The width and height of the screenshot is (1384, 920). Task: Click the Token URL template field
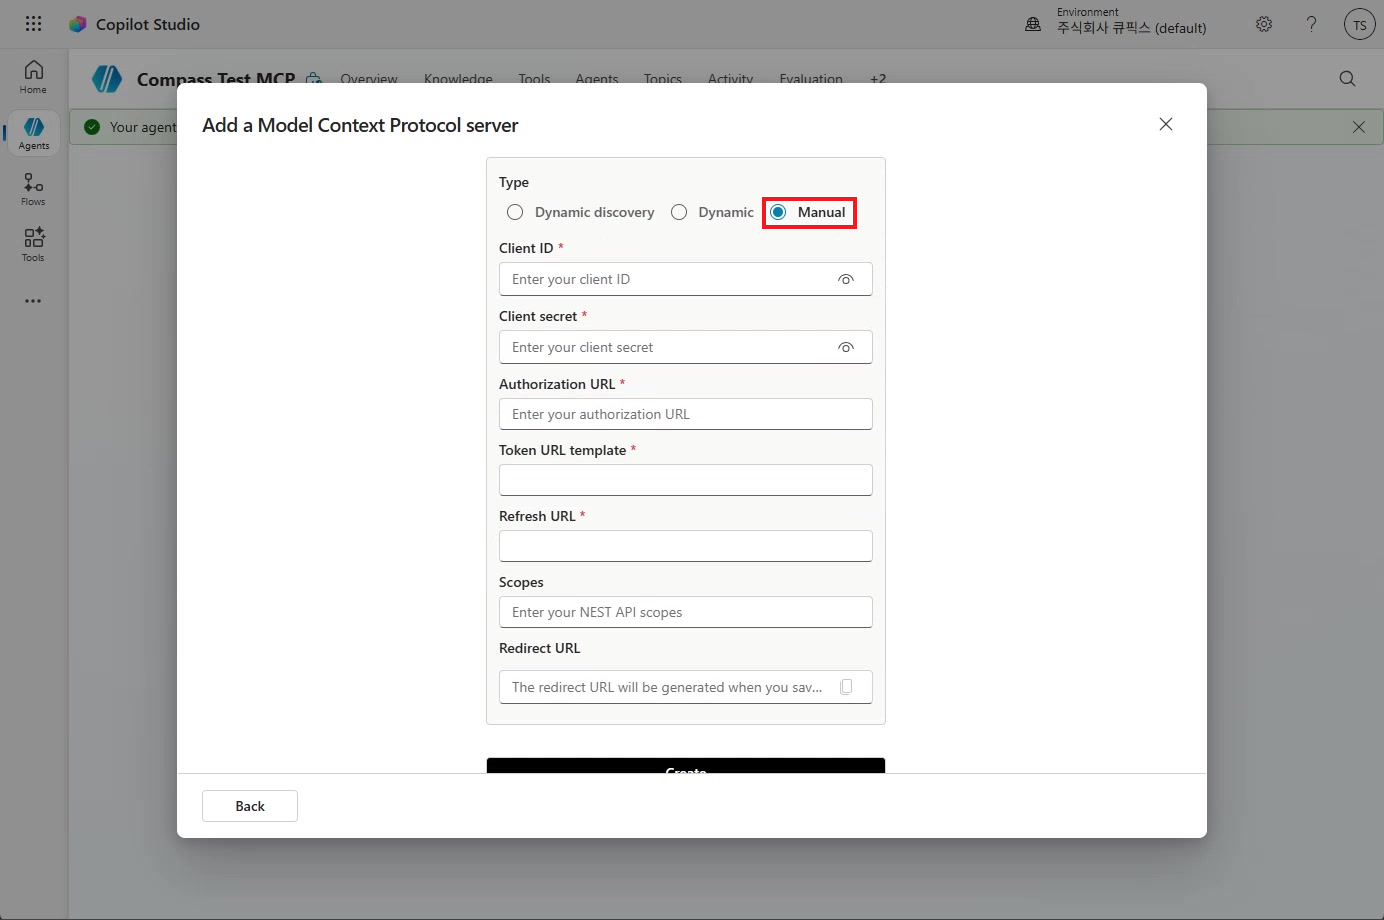(686, 480)
